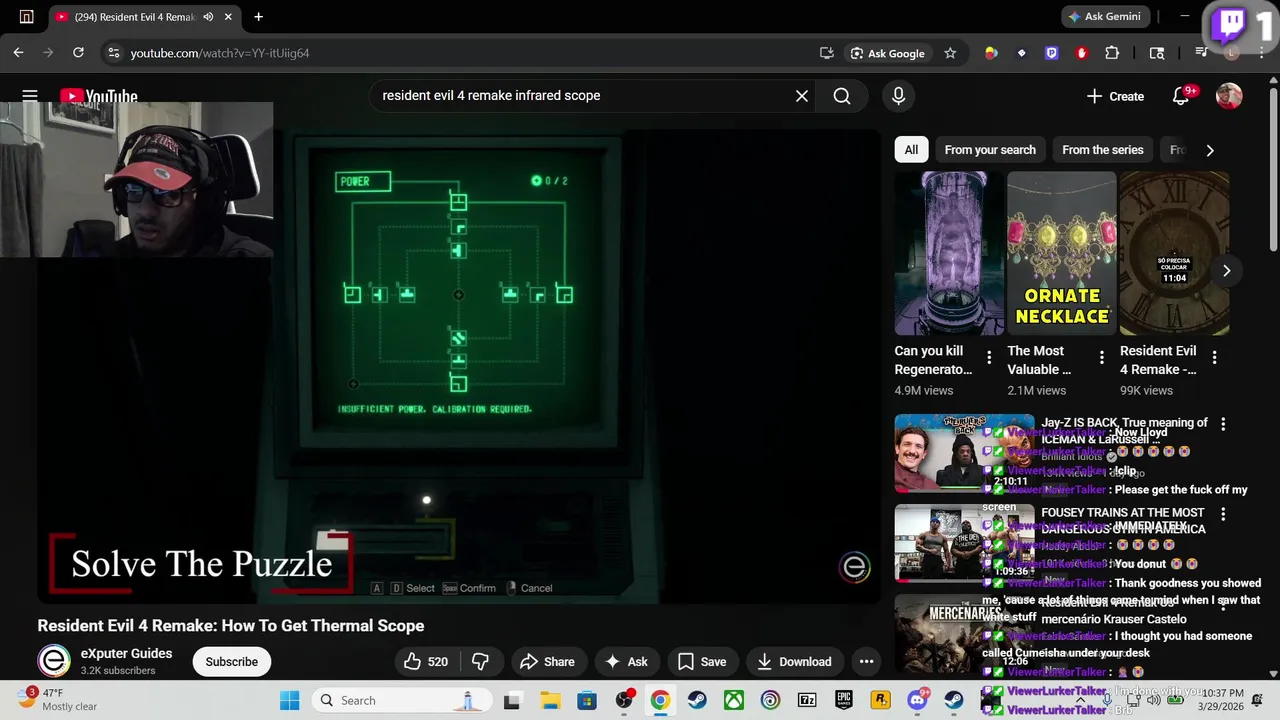
Task: Click the video player to pause
Action: pos(458,365)
